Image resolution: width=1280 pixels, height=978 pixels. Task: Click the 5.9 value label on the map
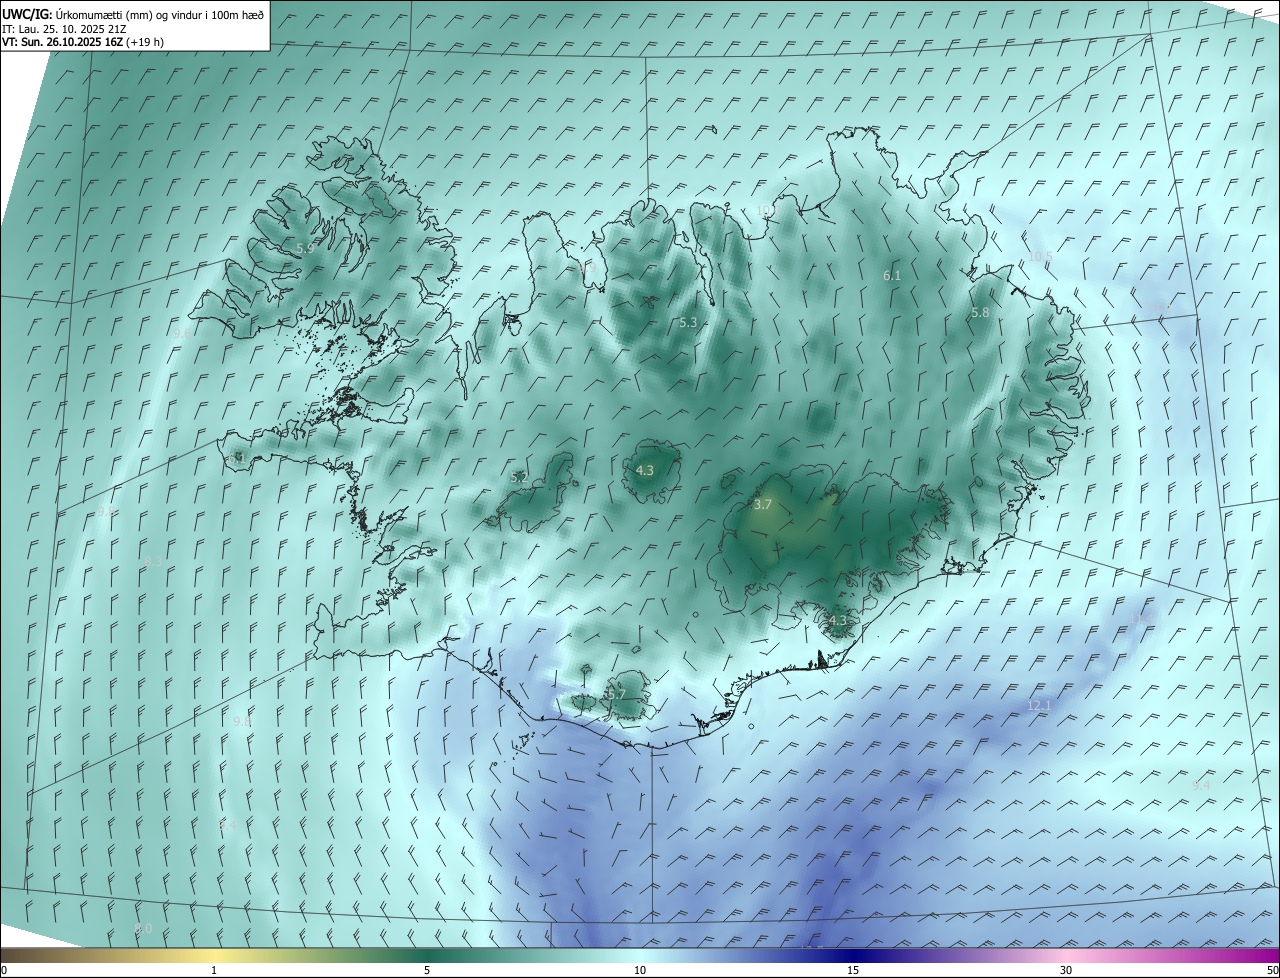305,247
